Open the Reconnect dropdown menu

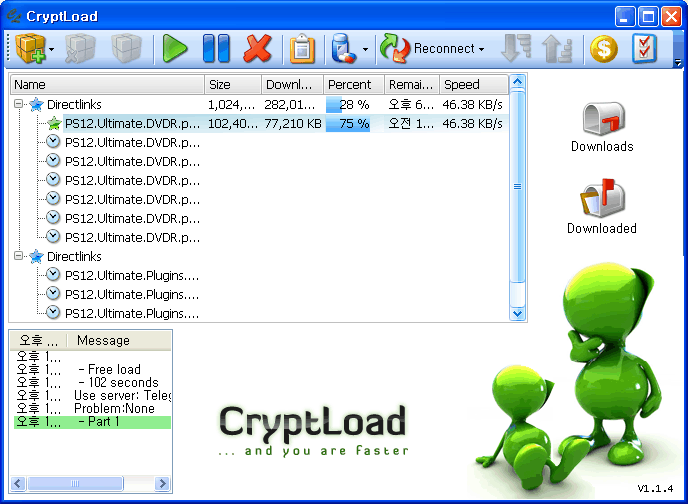481,49
